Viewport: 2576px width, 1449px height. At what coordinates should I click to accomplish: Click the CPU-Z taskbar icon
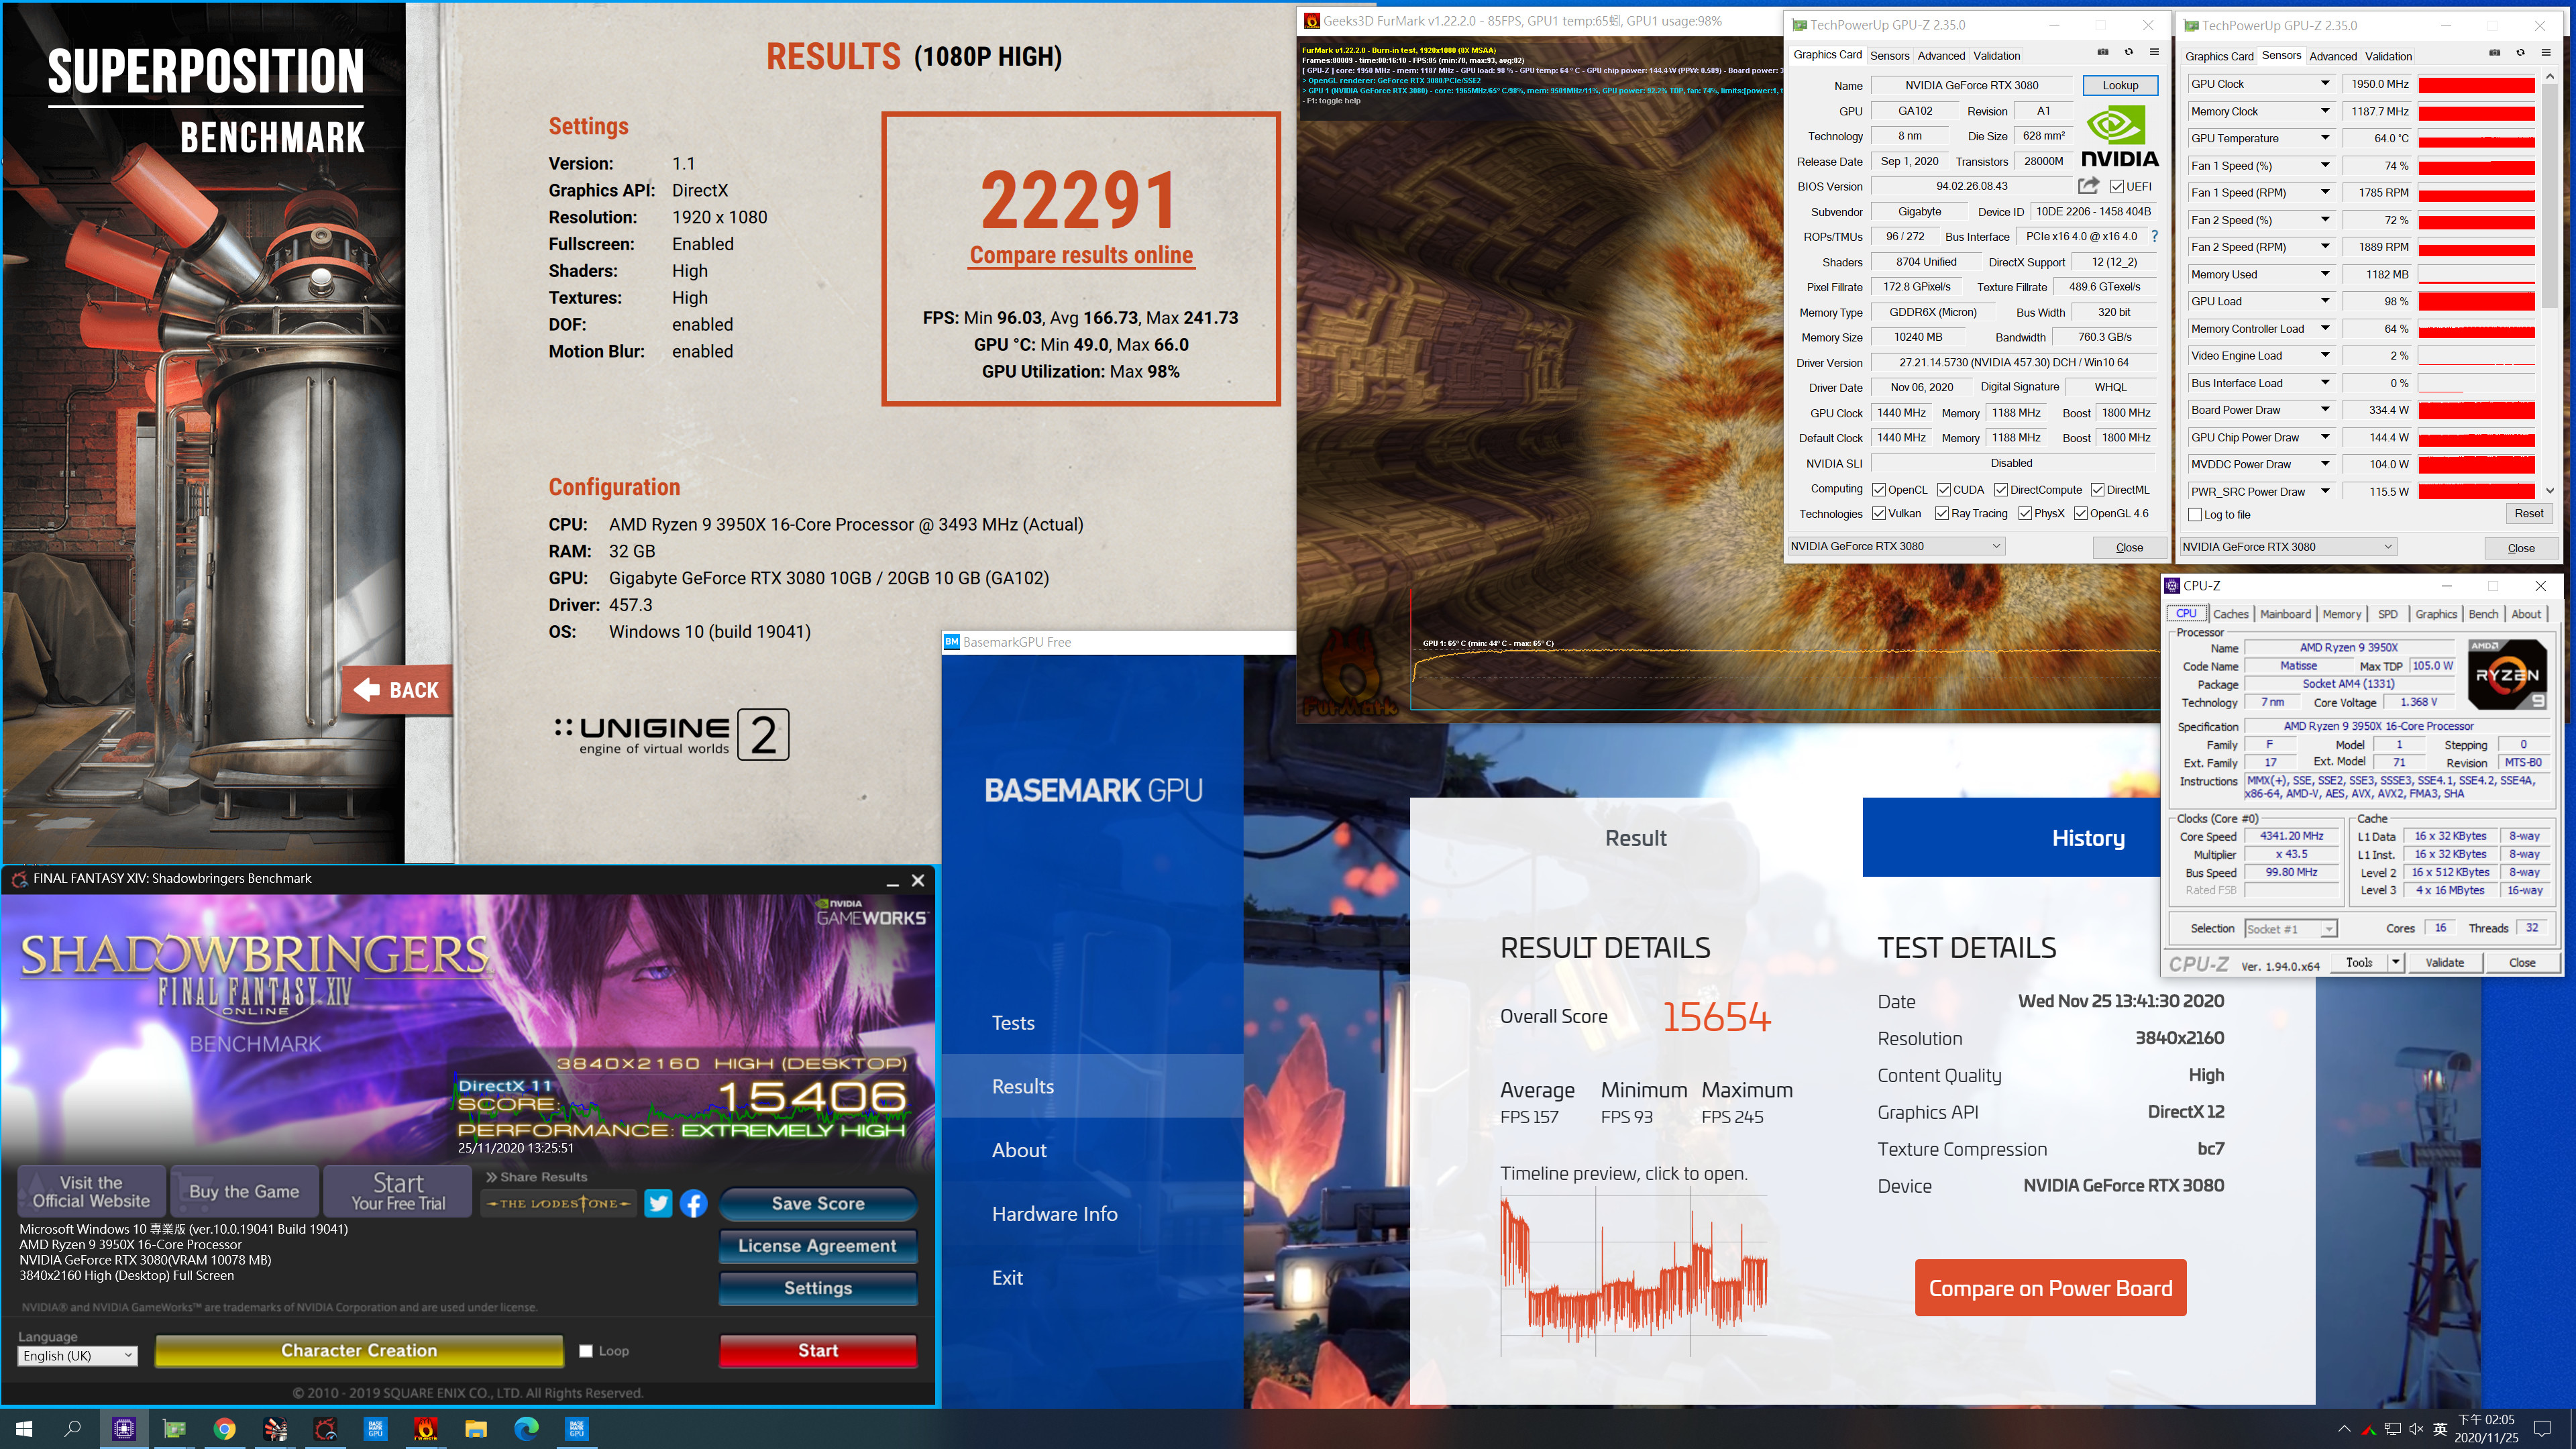tap(124, 1428)
